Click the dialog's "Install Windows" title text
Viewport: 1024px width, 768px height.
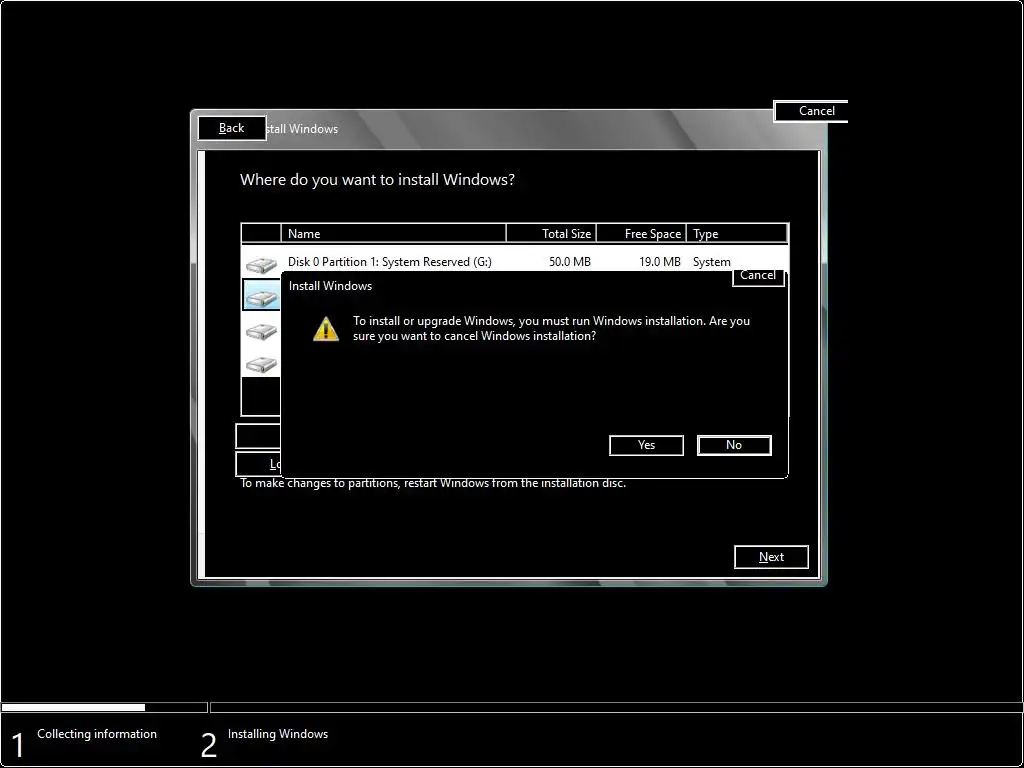tap(330, 286)
